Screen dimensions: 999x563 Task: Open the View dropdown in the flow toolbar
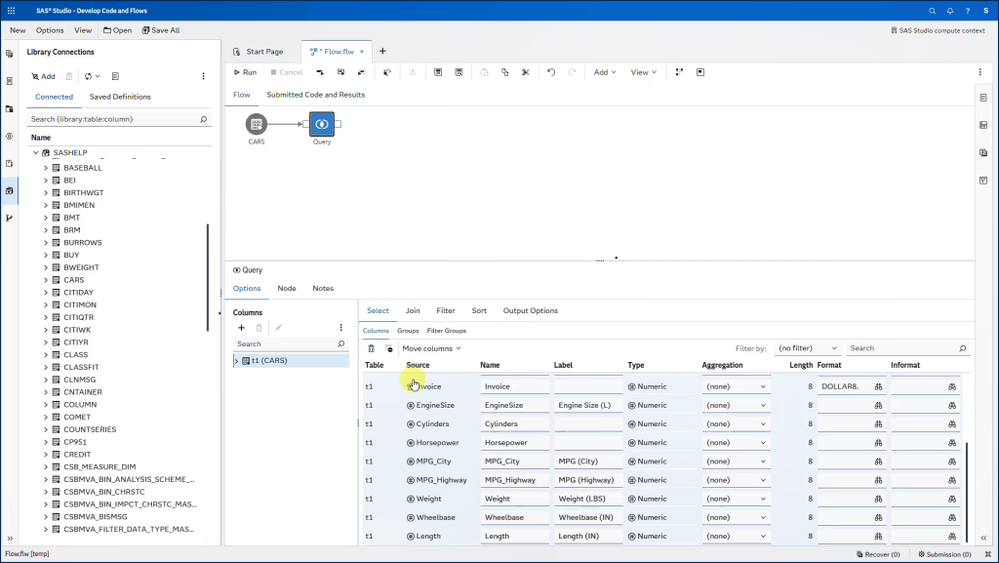(643, 73)
